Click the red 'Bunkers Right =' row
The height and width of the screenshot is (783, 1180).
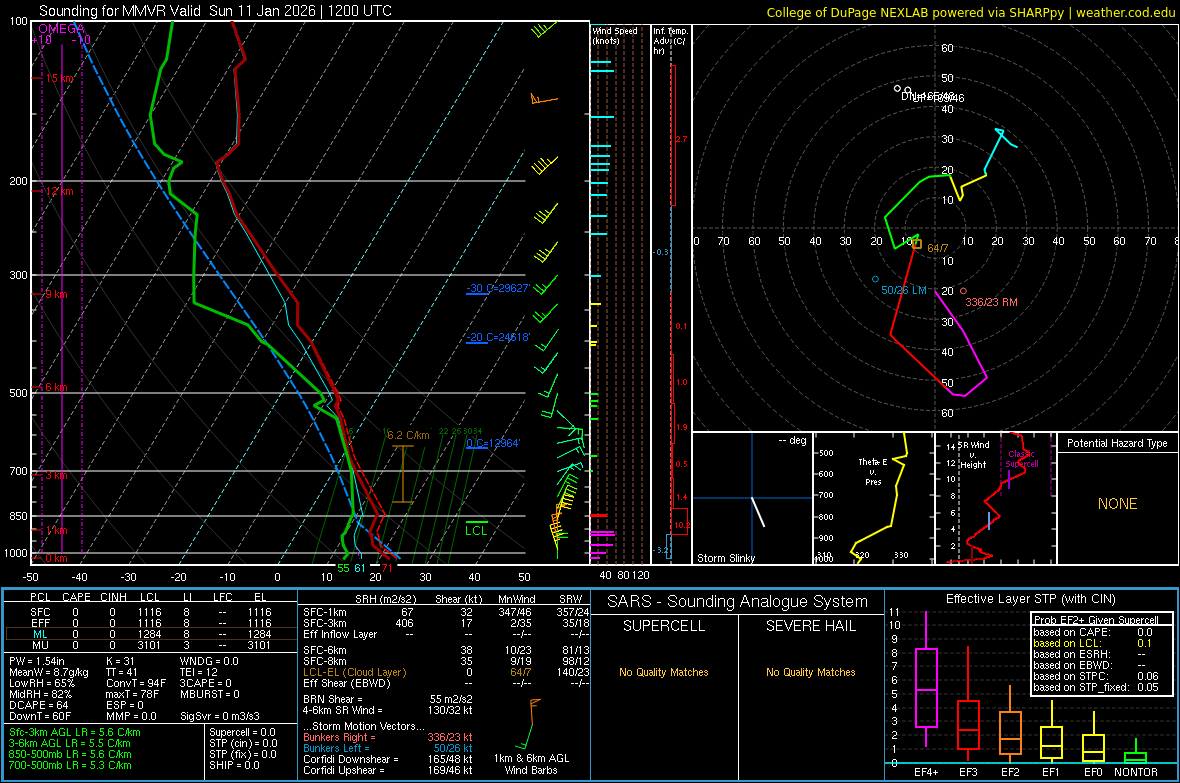[388, 737]
